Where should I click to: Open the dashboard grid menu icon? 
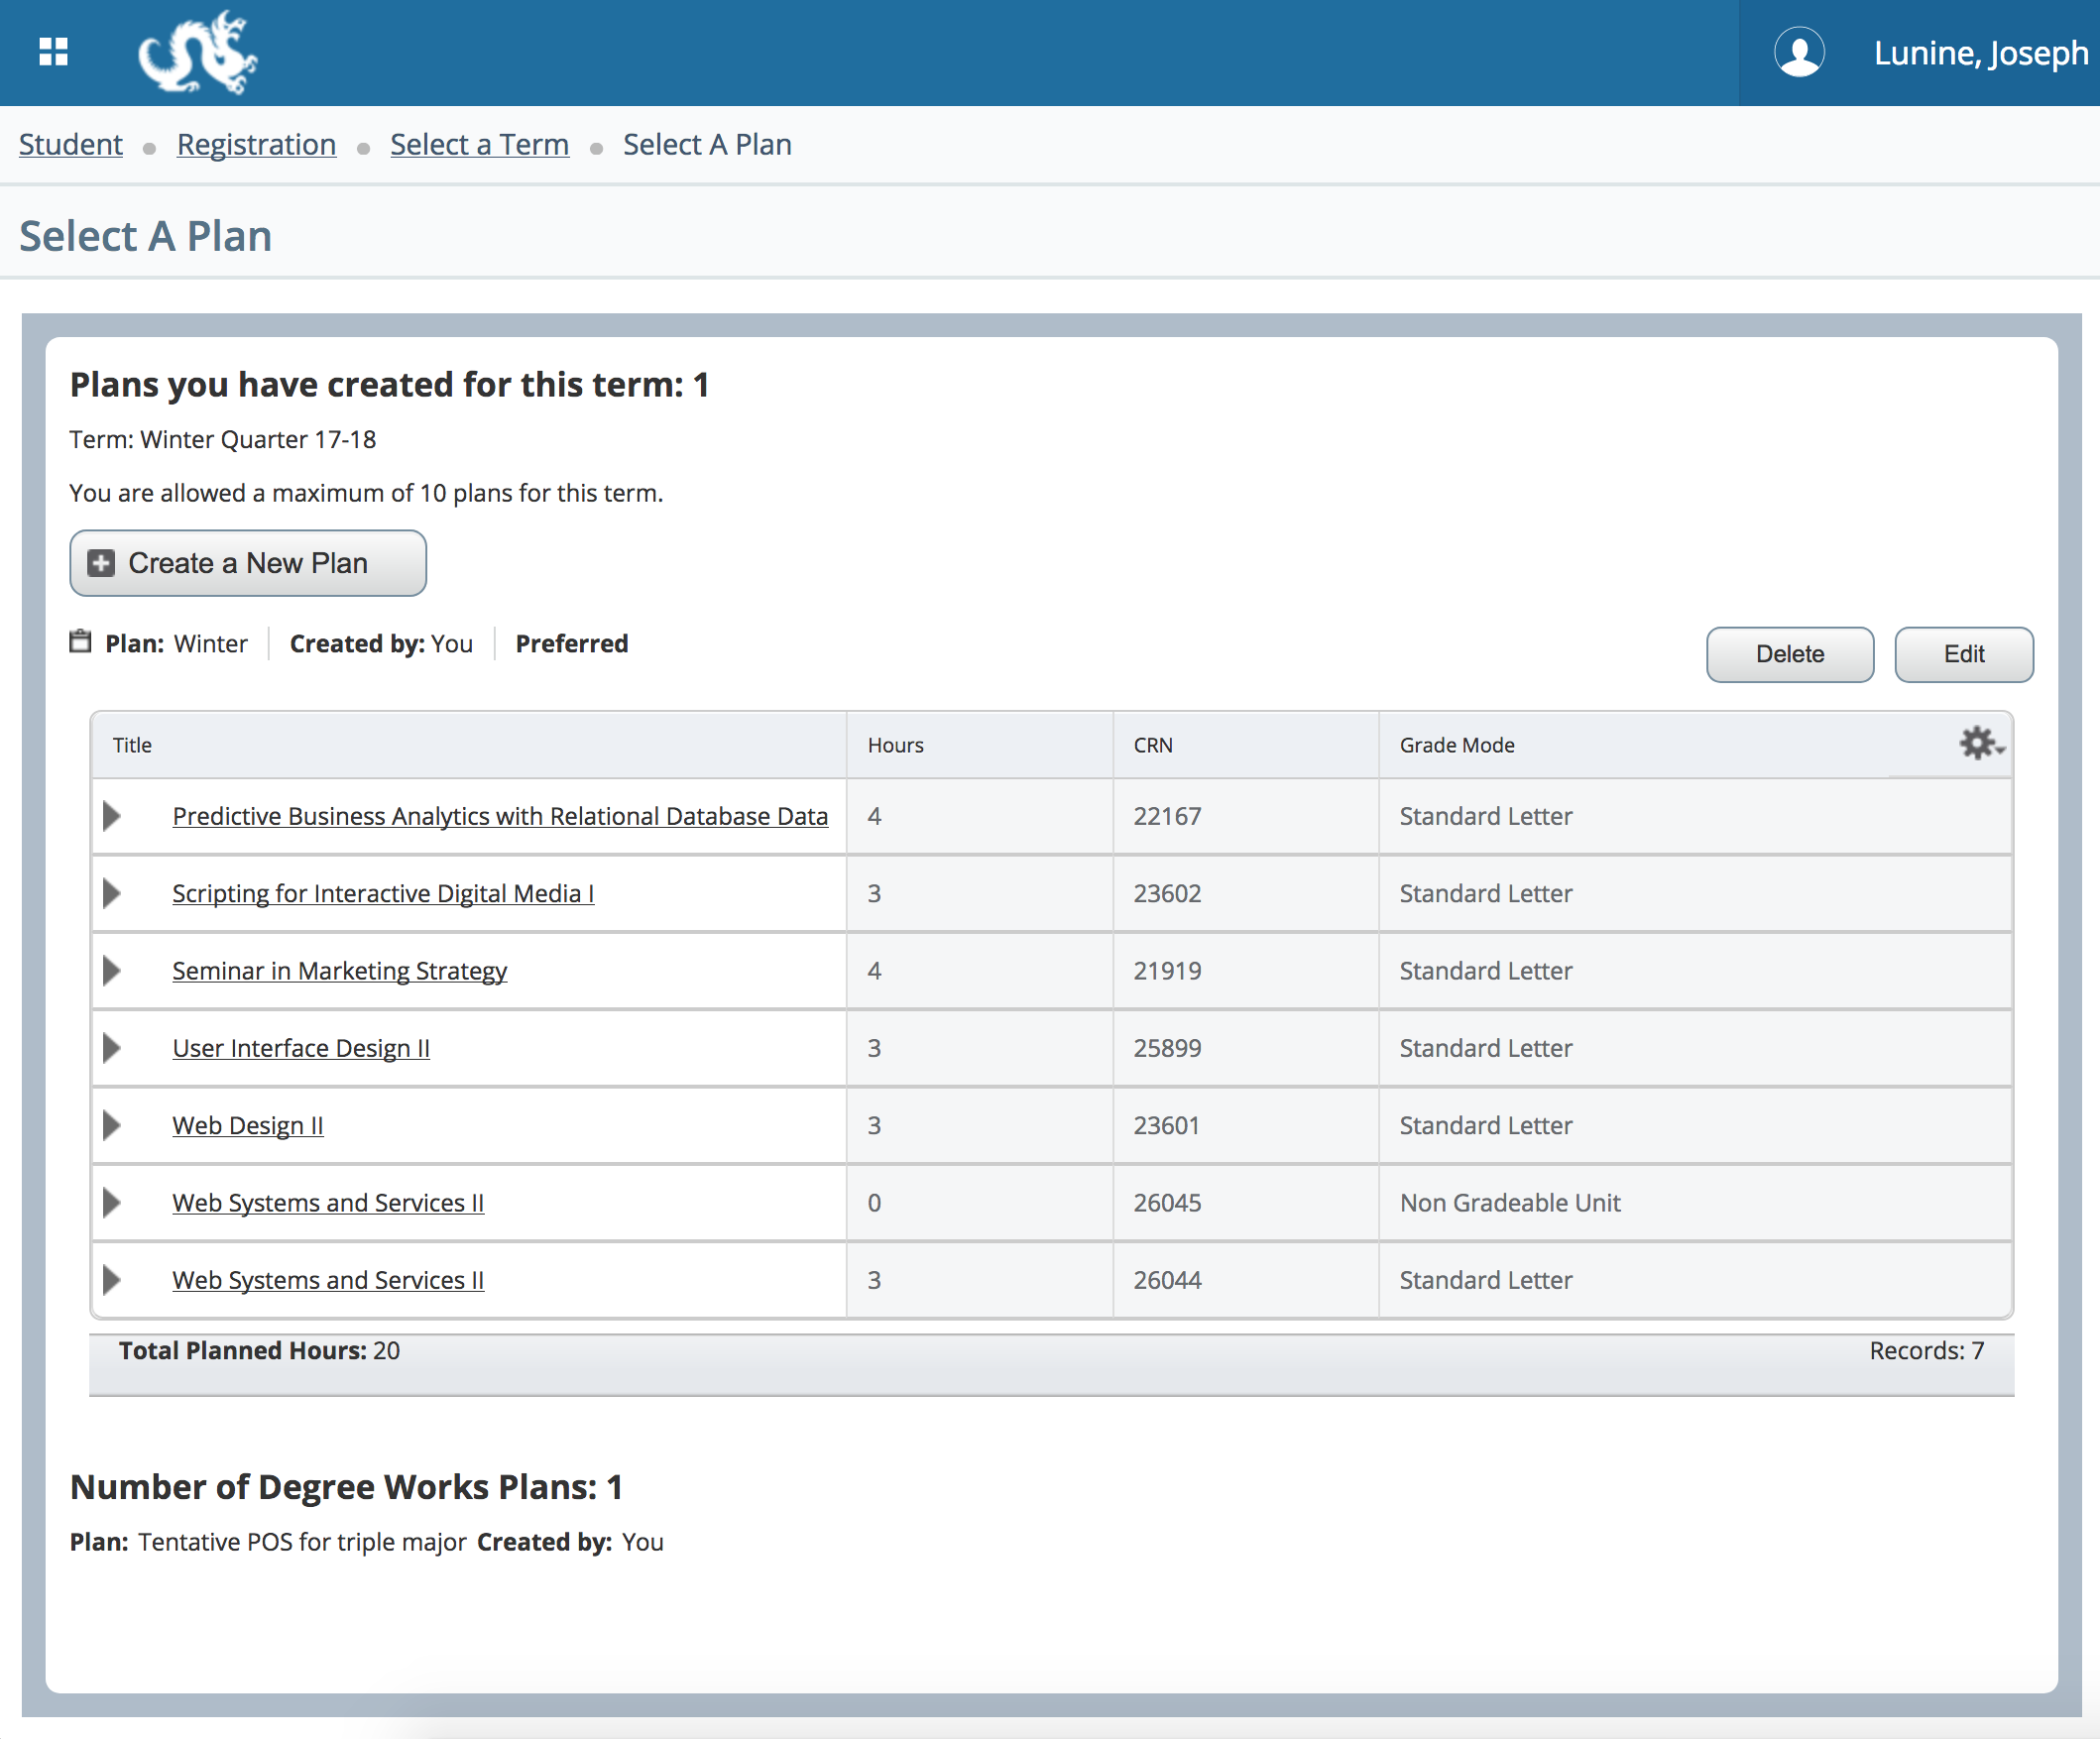[x=53, y=52]
